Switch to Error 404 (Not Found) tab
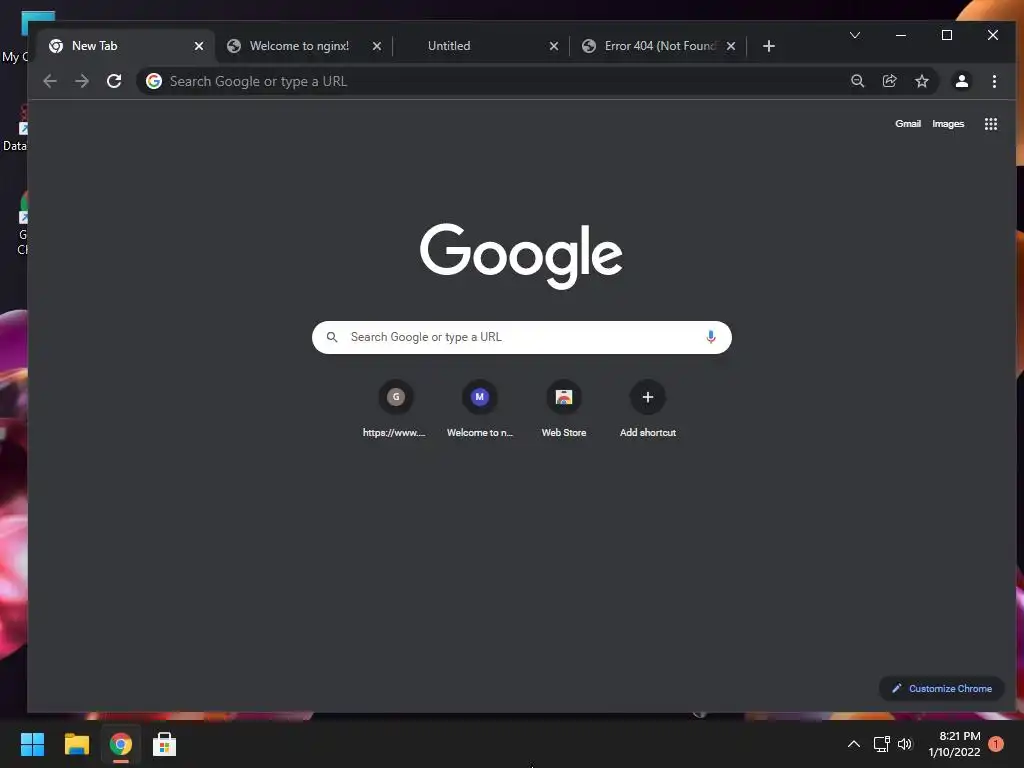The image size is (1024, 768). click(x=658, y=46)
